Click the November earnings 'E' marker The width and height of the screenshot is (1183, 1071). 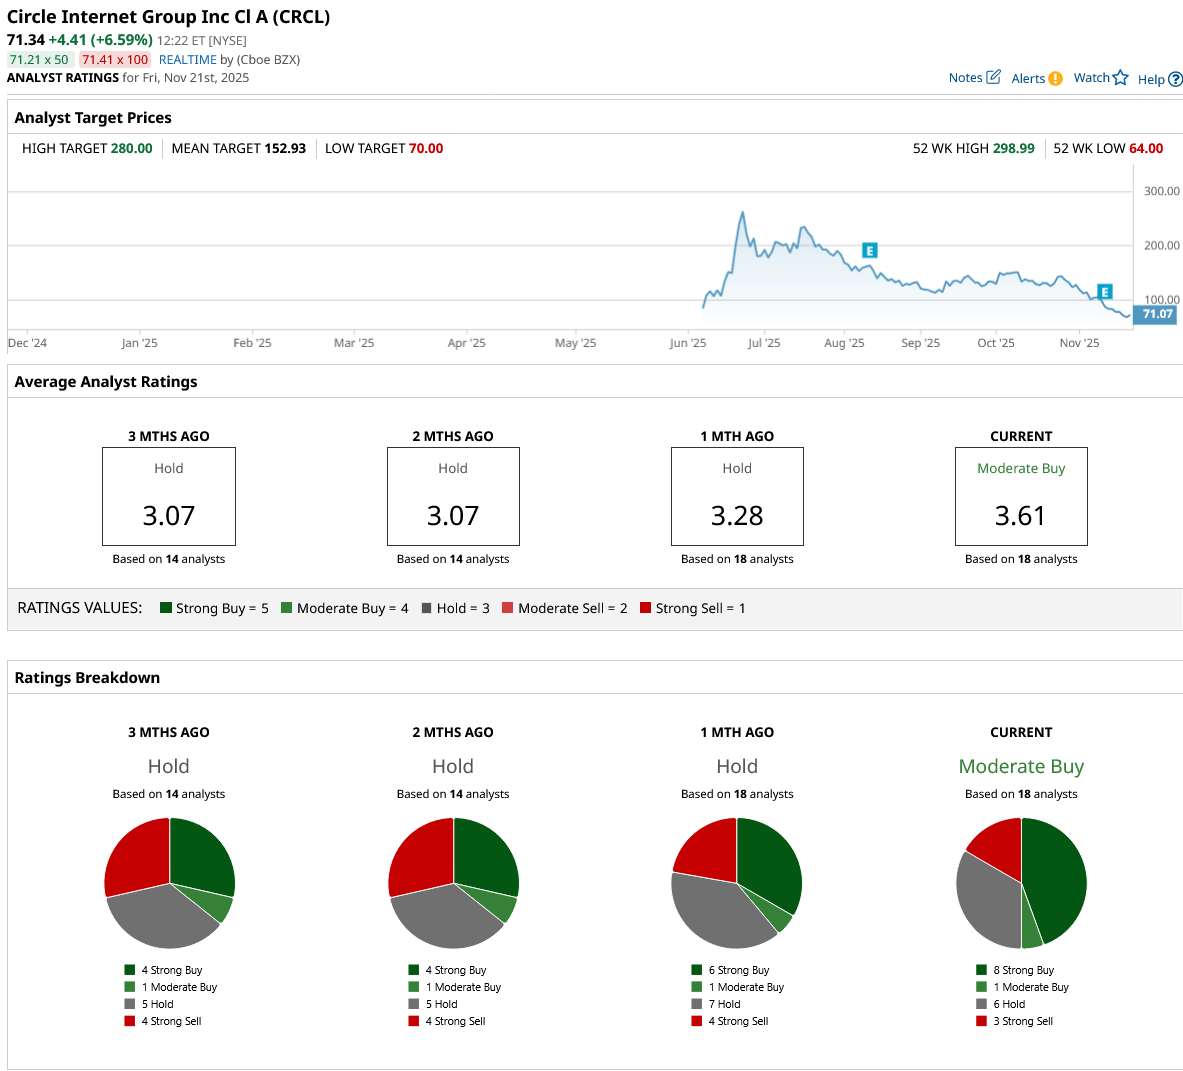tap(1104, 292)
